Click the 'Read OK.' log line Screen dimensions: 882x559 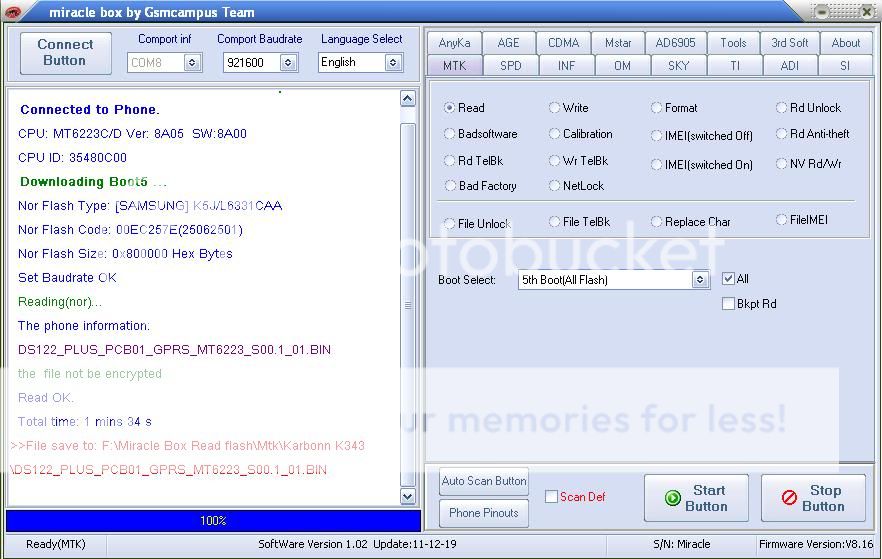pyautogui.click(x=46, y=398)
